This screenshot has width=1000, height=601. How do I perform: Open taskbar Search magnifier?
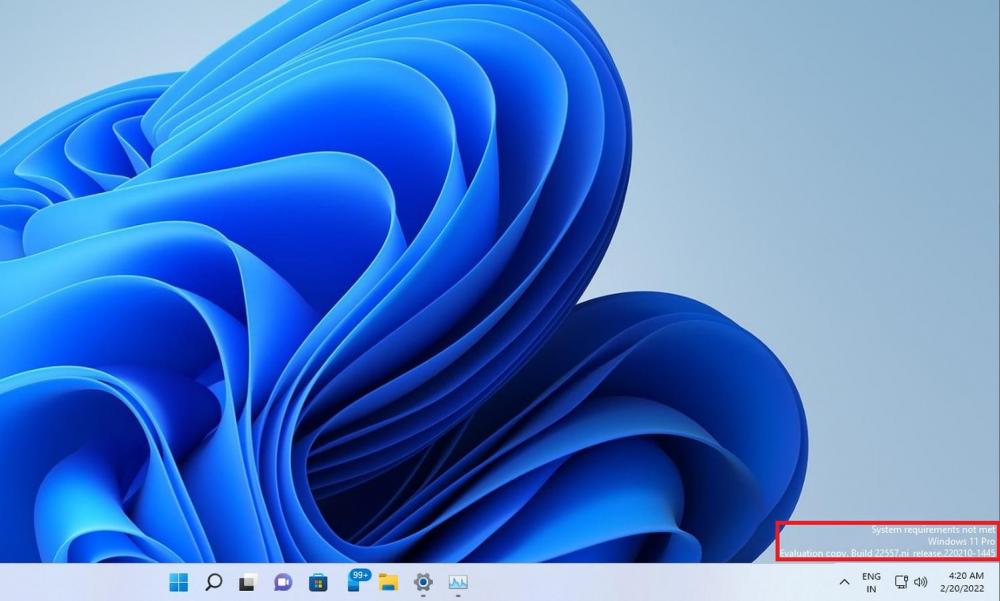pyautogui.click(x=213, y=582)
